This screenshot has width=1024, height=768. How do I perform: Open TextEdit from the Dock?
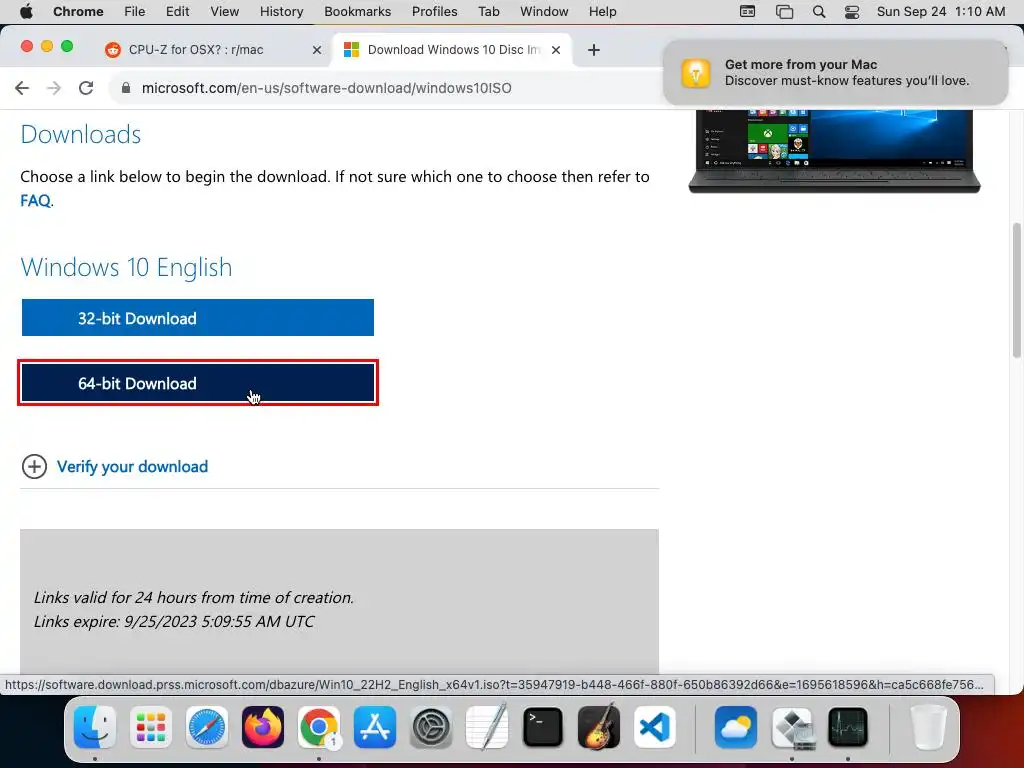487,727
